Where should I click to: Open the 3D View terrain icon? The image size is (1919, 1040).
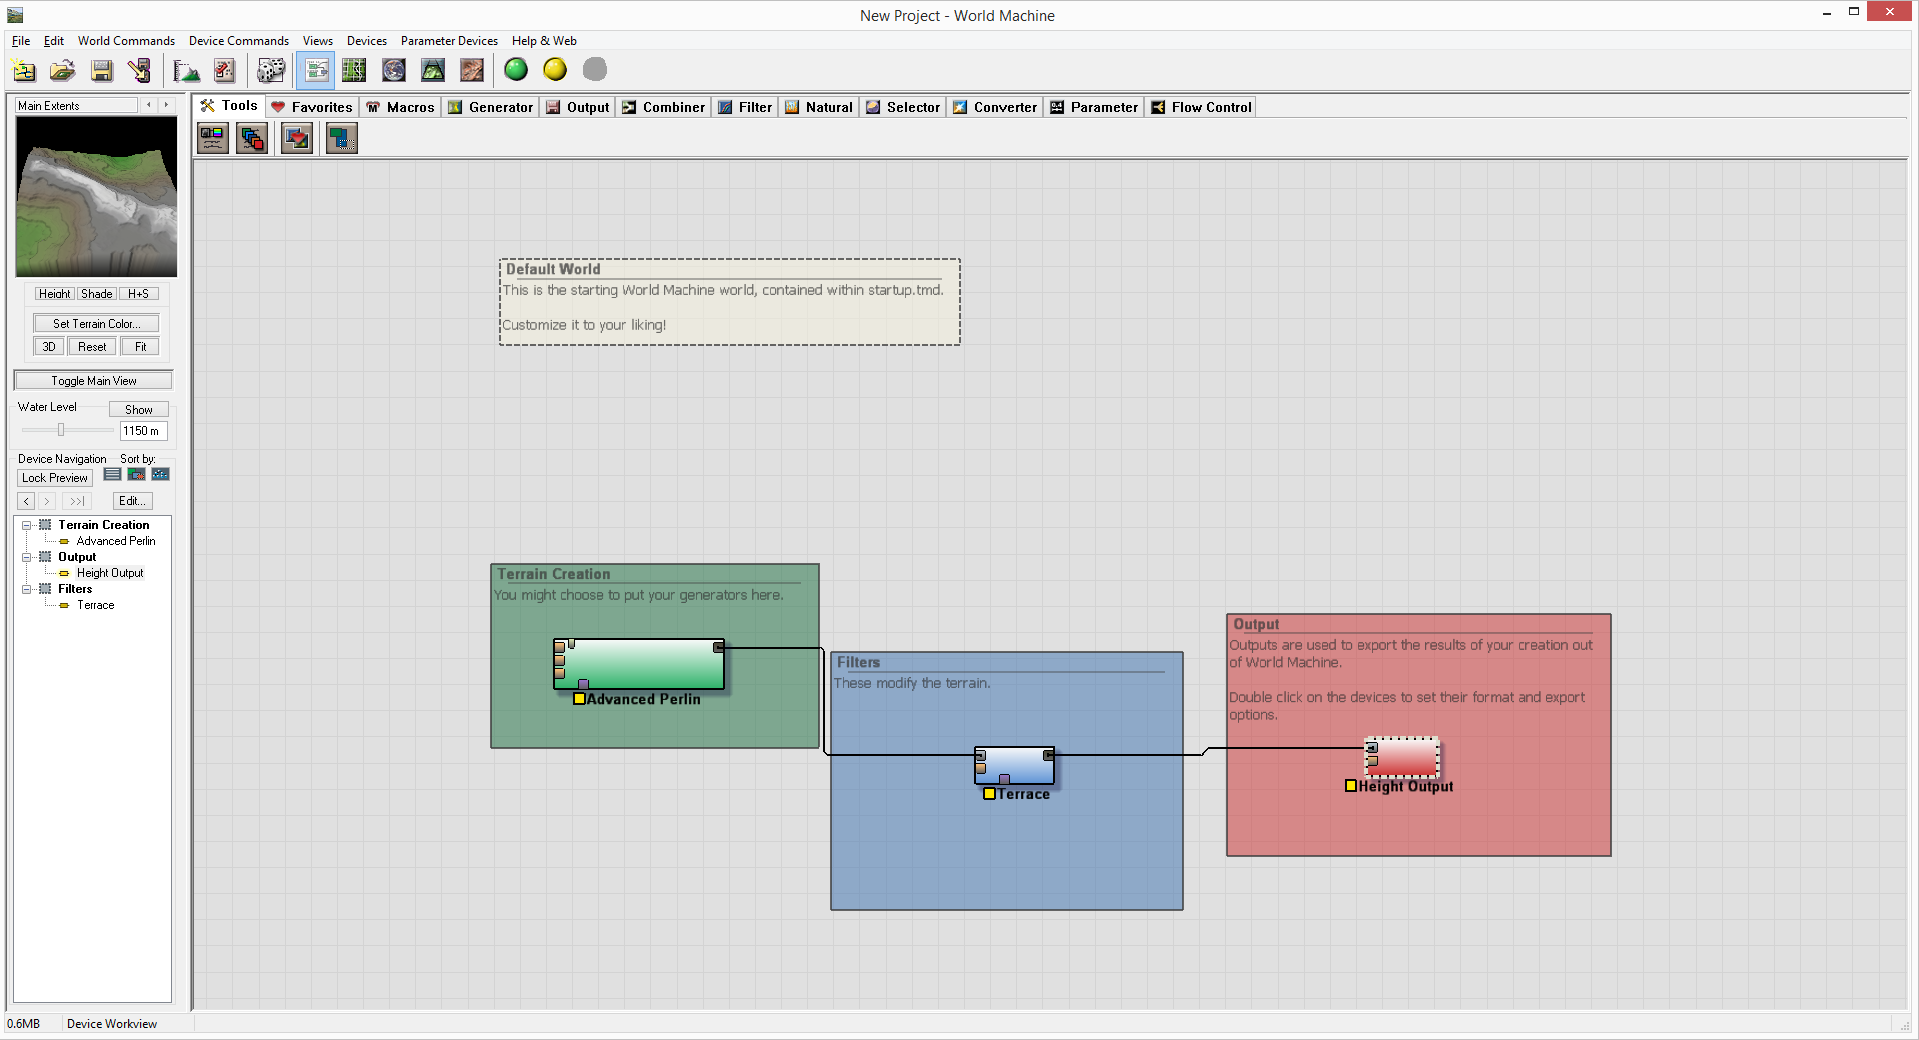click(433, 70)
